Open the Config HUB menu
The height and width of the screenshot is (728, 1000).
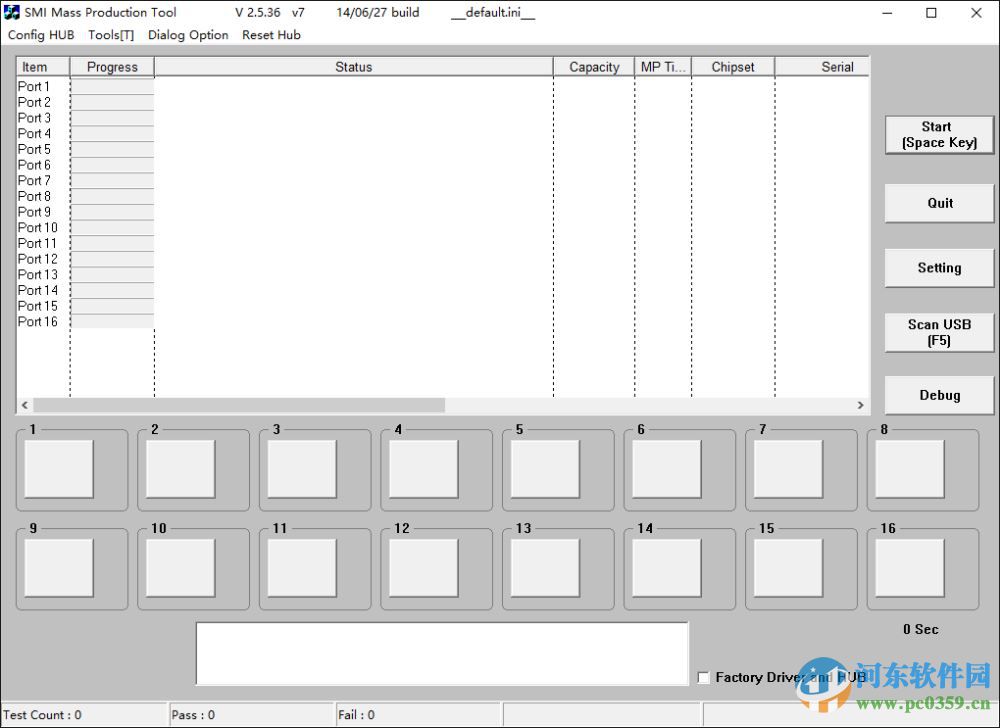click(41, 35)
